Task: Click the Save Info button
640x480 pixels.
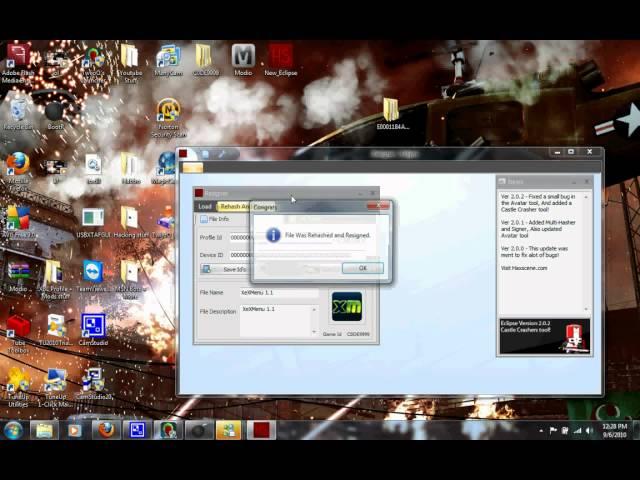Action: (224, 269)
